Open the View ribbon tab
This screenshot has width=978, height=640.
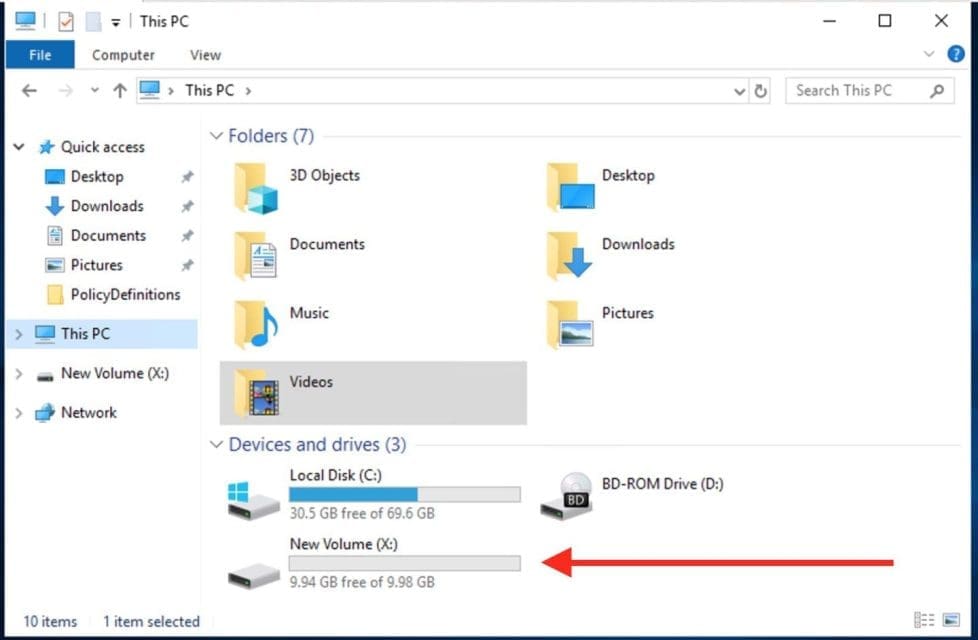click(x=205, y=55)
